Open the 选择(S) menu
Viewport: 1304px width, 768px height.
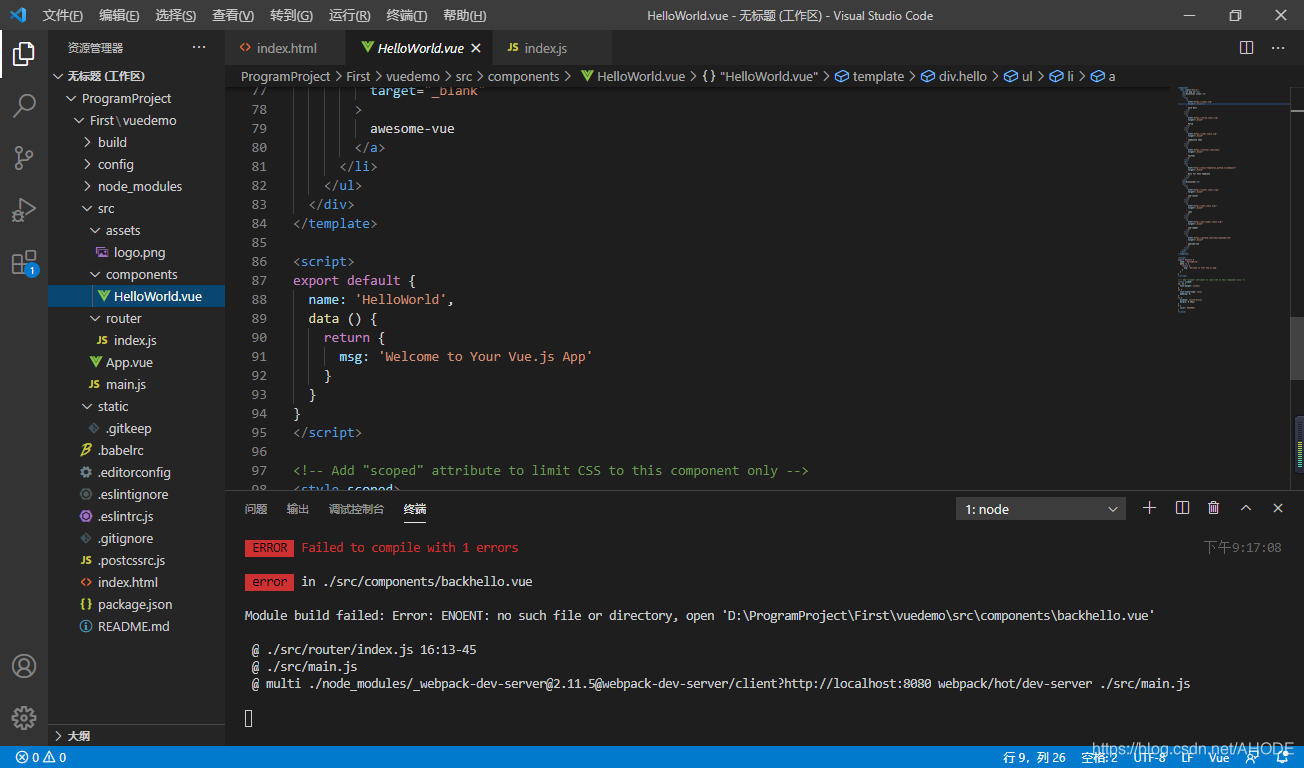(x=176, y=16)
